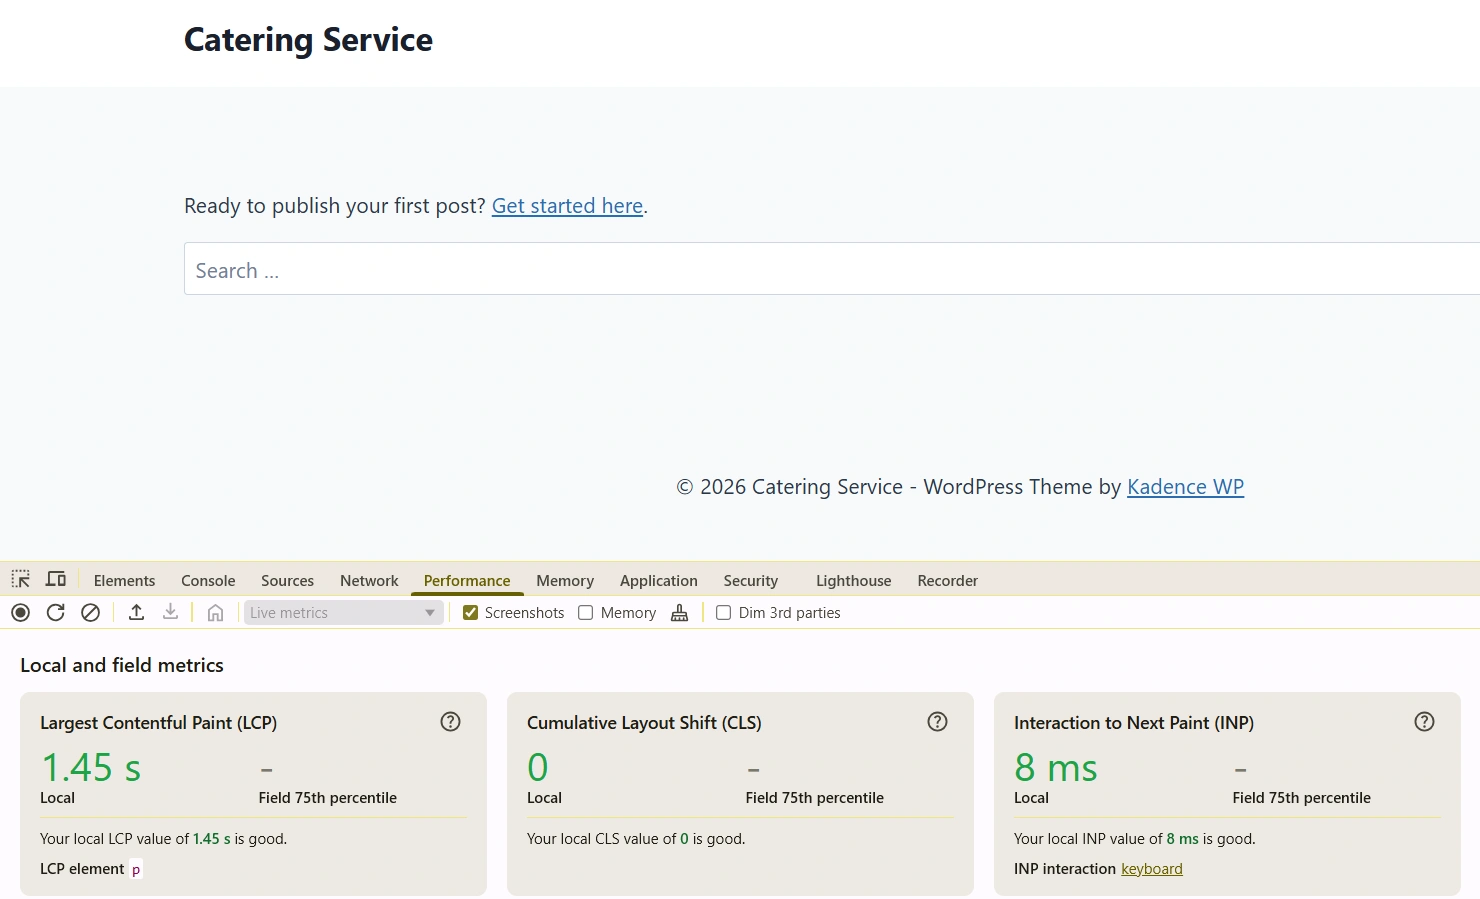Viewport: 1480px width, 899px height.
Task: Click the CLS local value 0
Action: point(538,768)
